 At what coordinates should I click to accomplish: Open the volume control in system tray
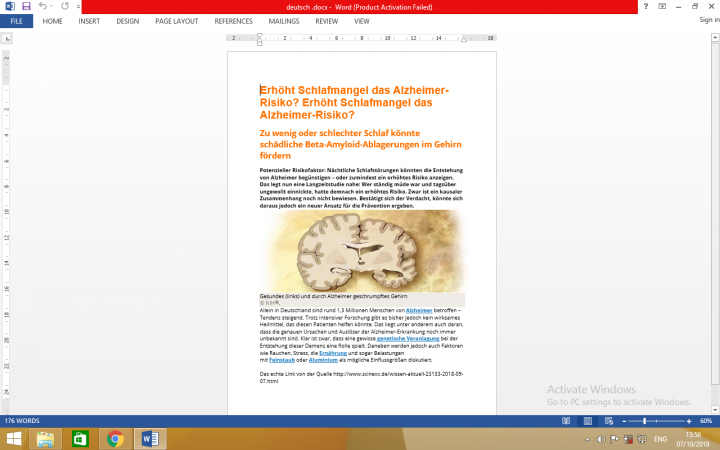tap(601, 440)
